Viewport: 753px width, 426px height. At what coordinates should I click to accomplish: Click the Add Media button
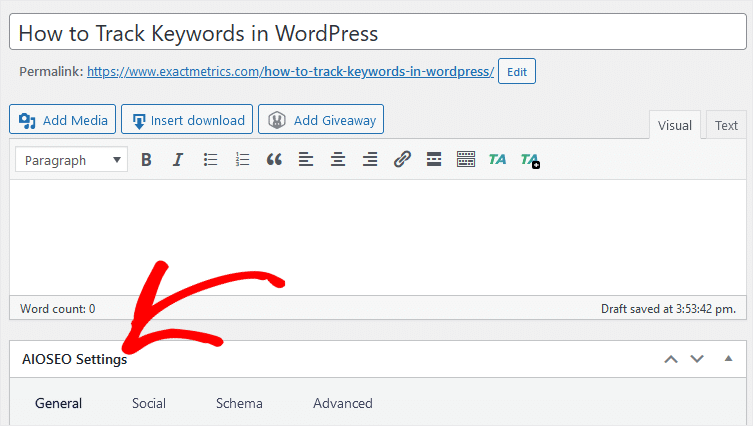coord(62,119)
